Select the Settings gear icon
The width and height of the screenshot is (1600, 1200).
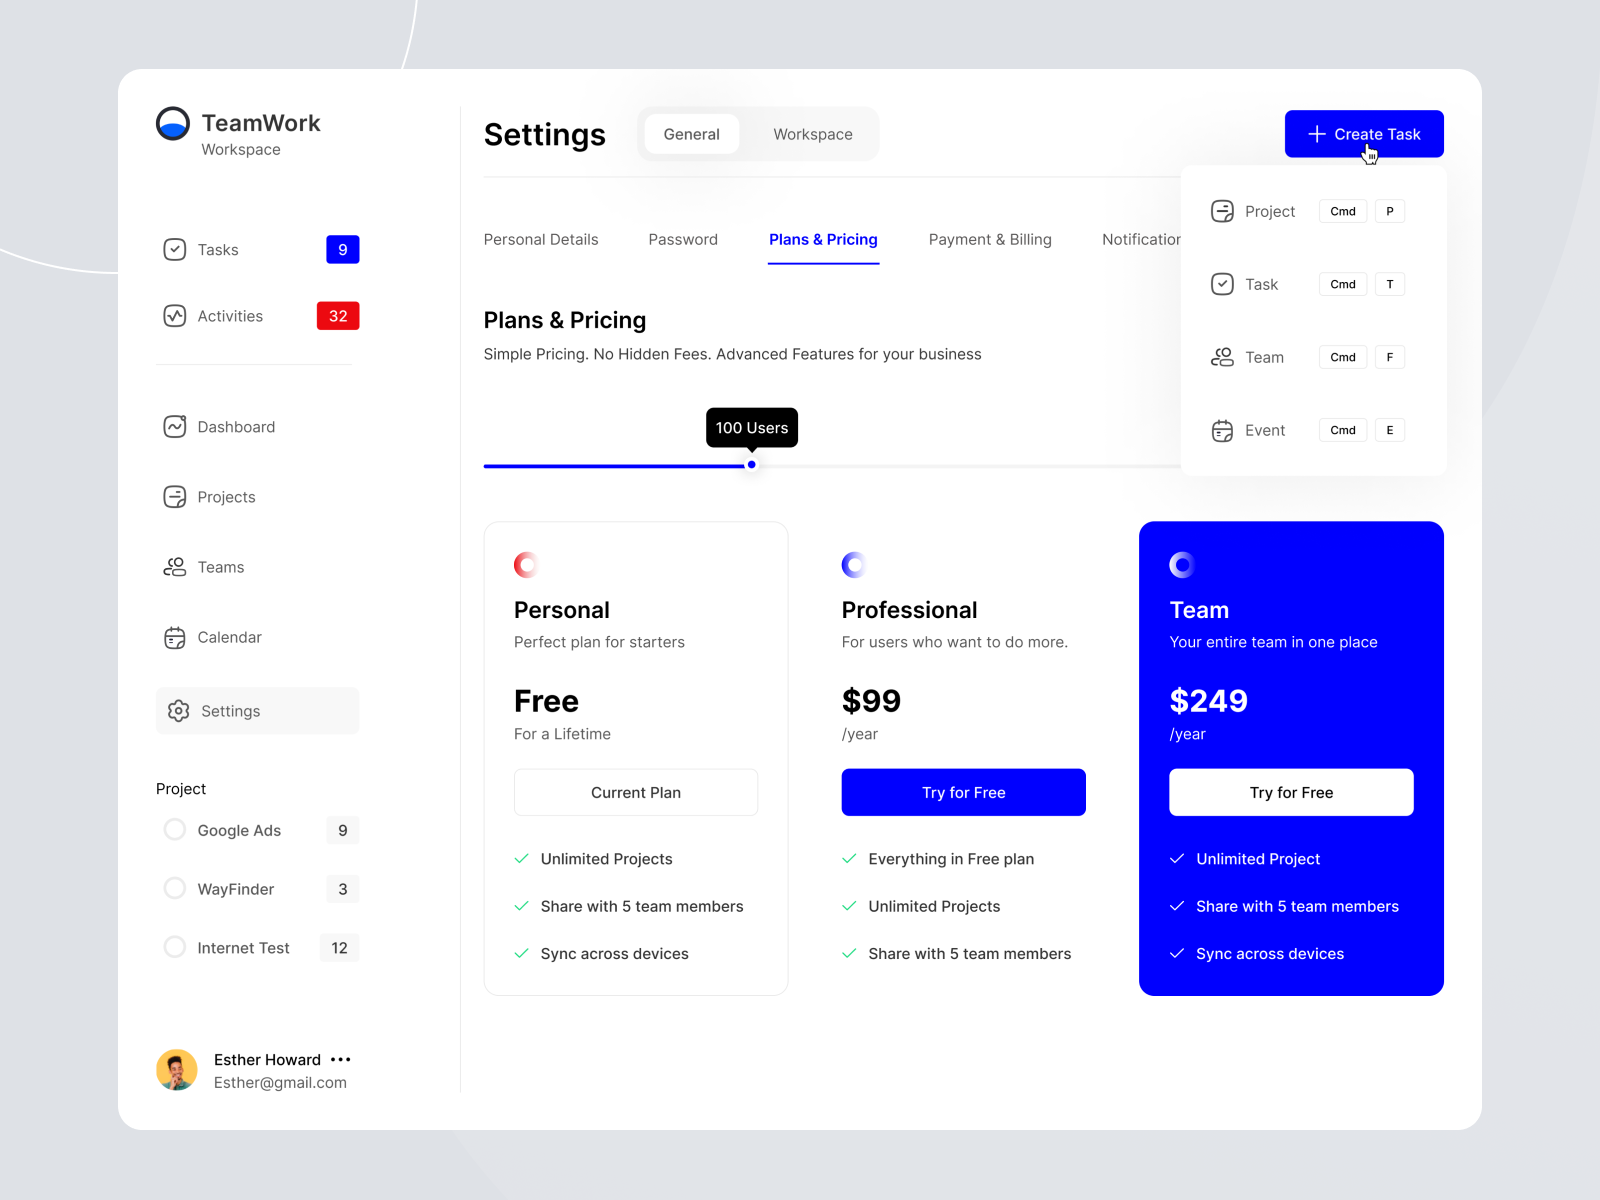(178, 711)
